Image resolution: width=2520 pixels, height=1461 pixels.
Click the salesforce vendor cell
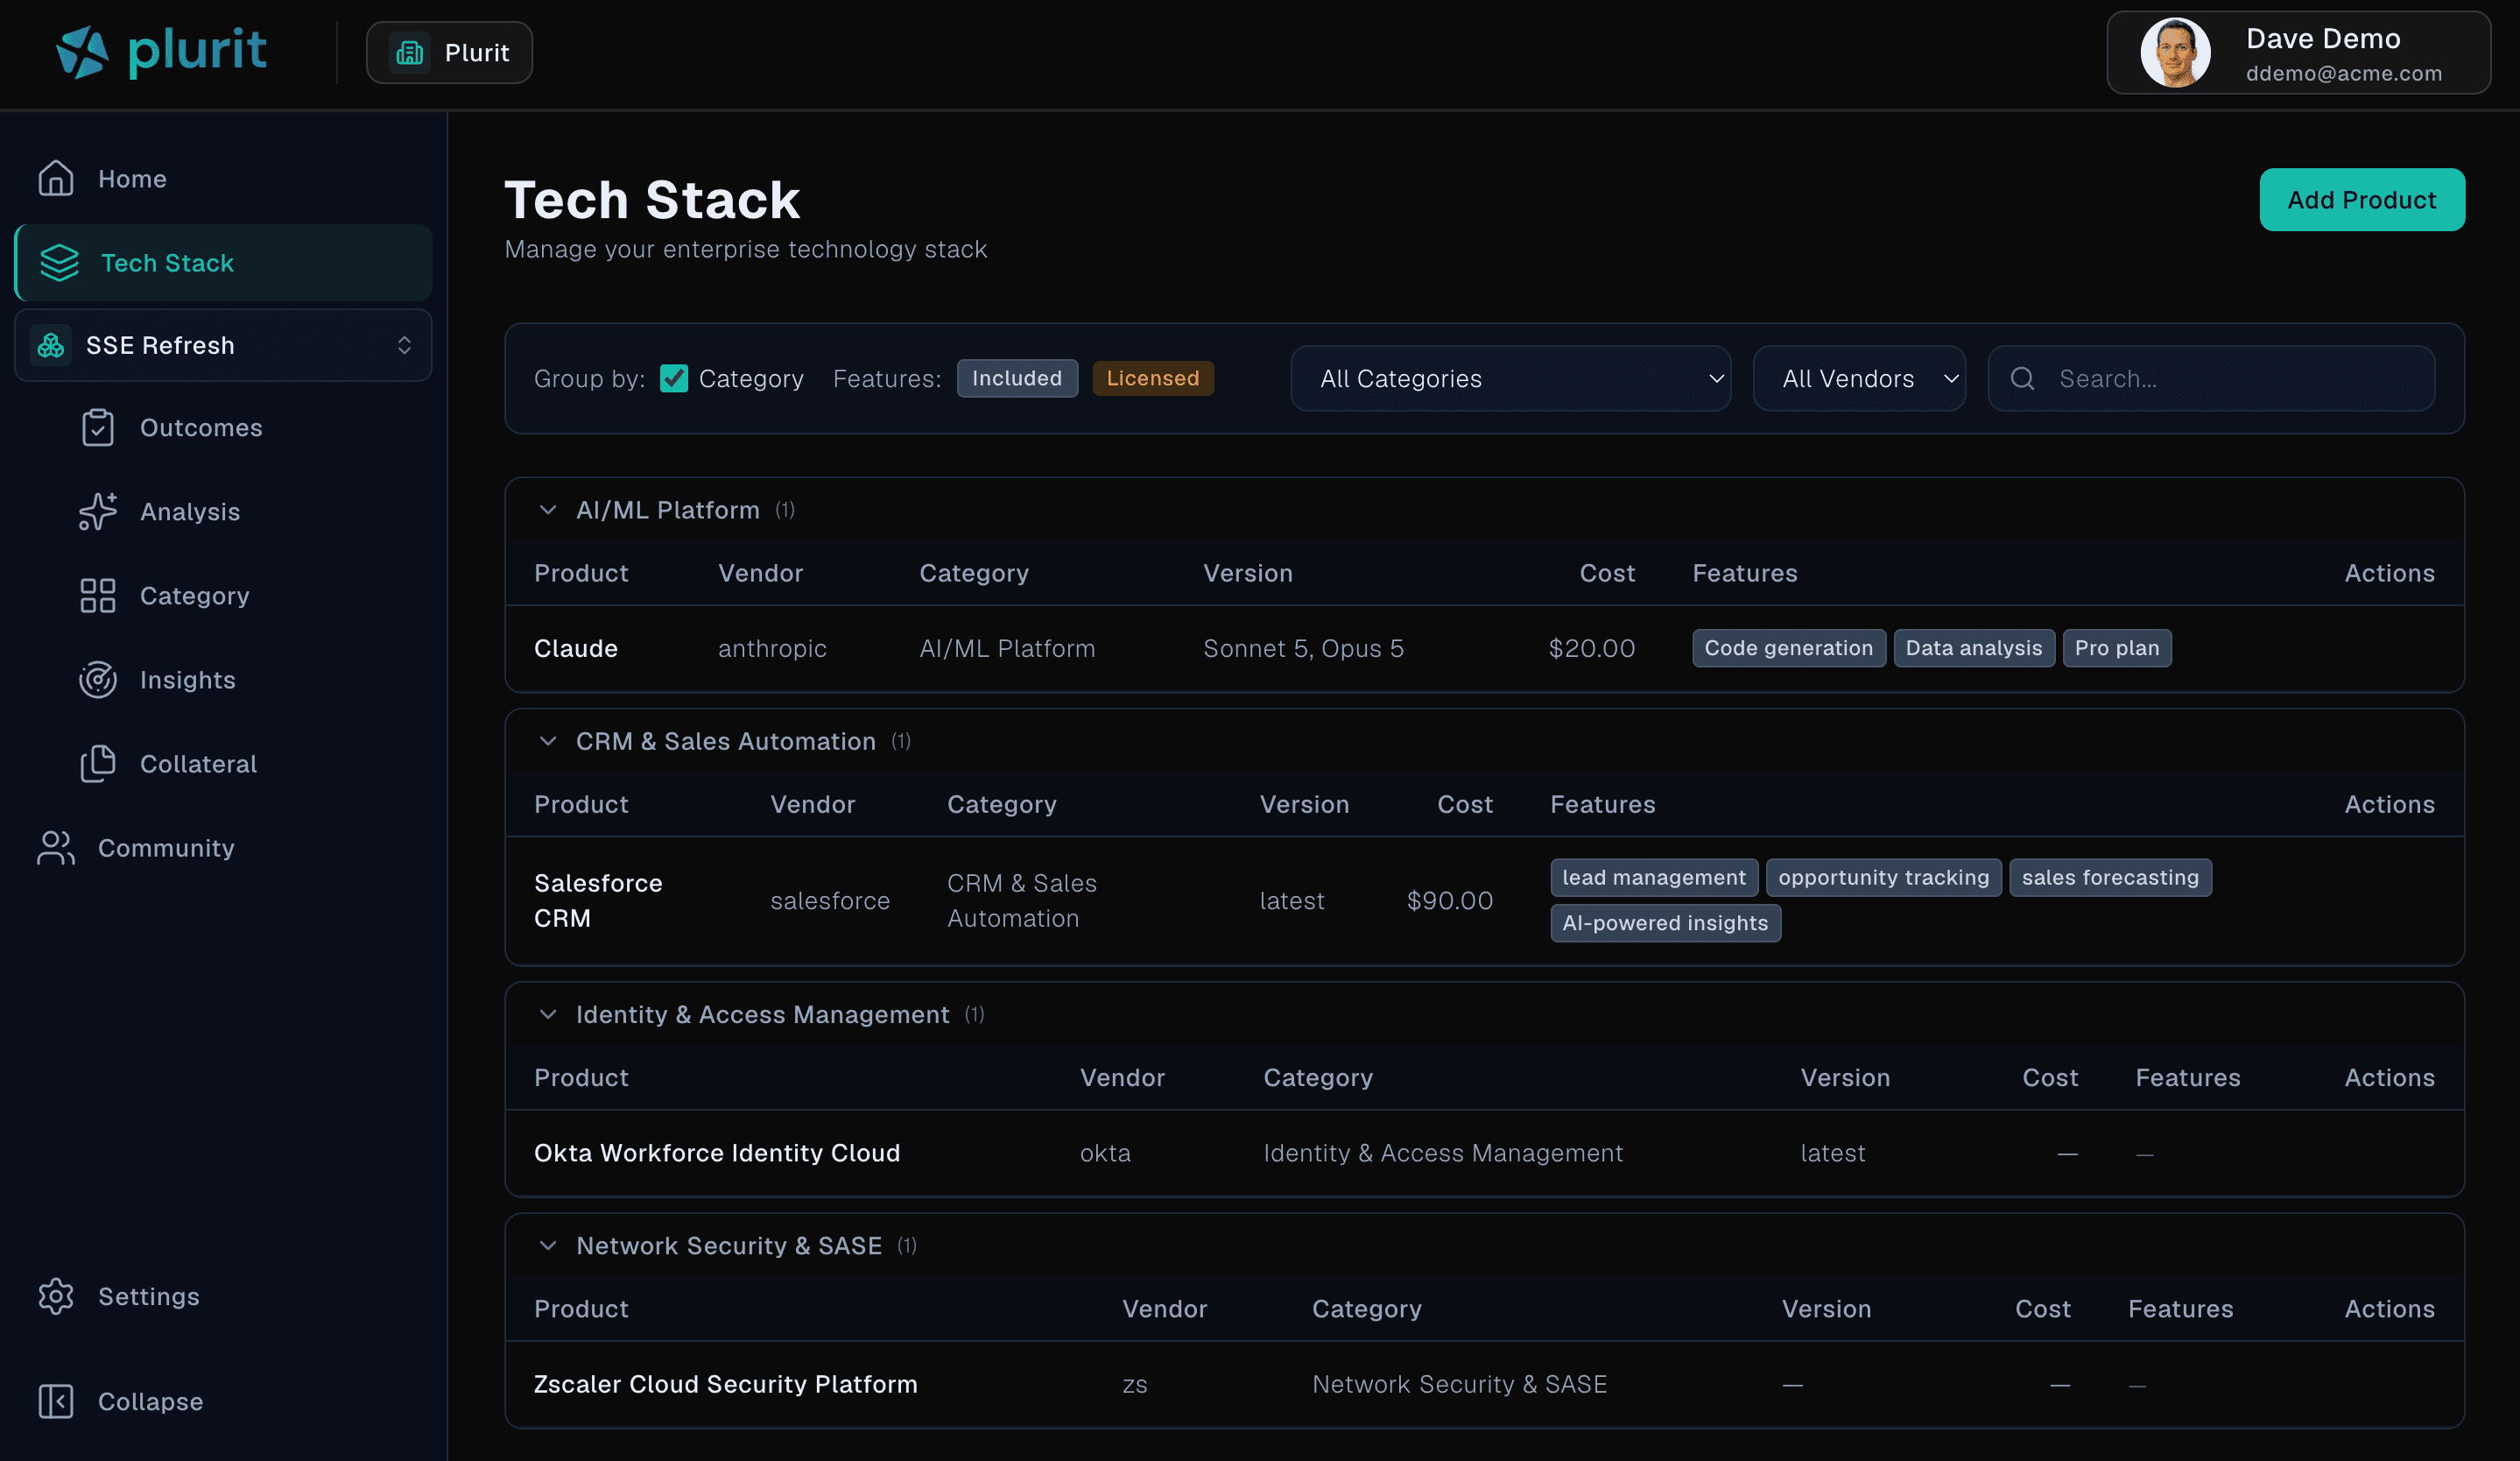[x=830, y=901]
